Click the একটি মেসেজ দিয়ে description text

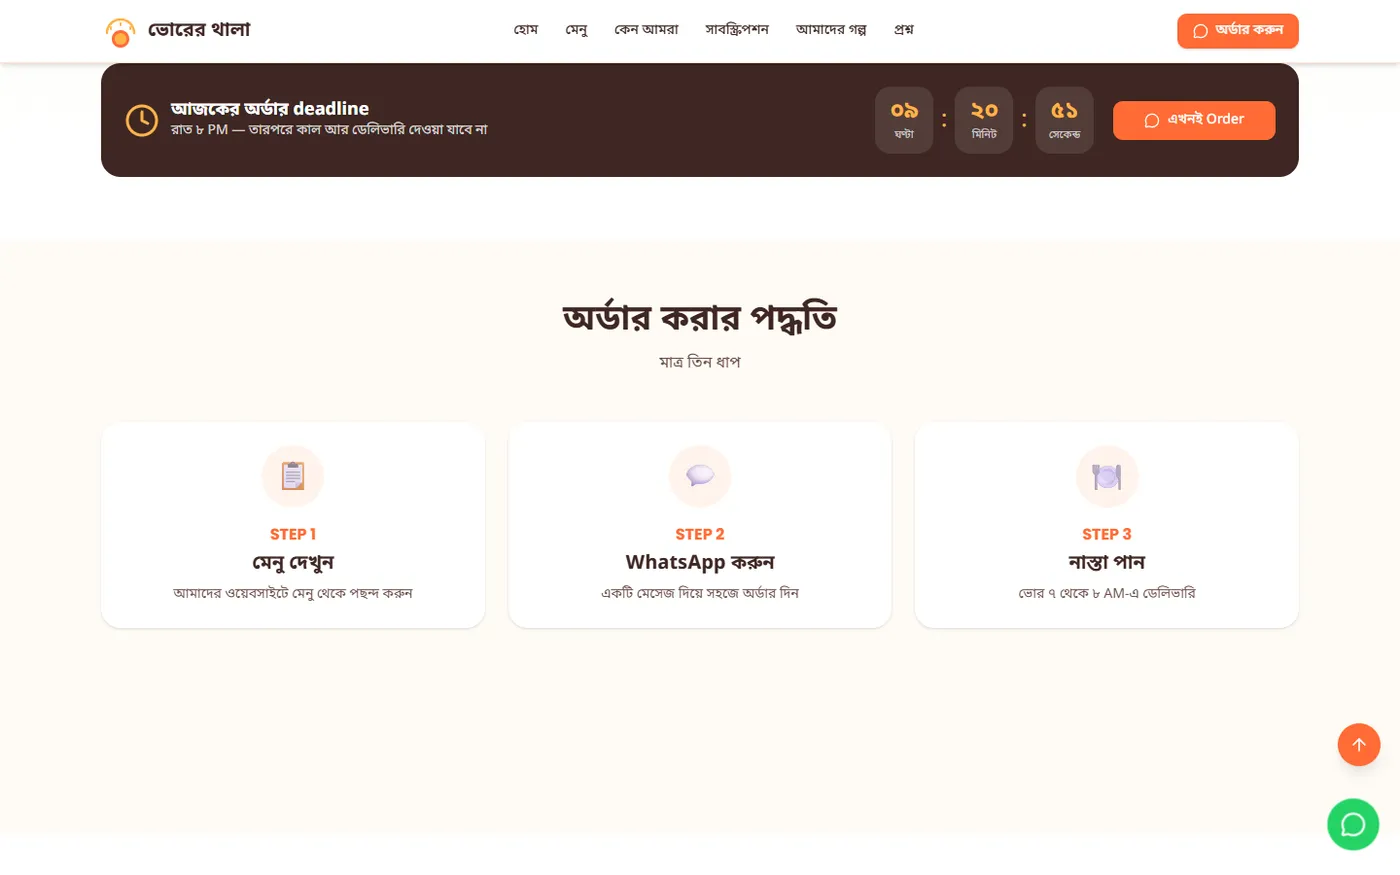pyautogui.click(x=700, y=593)
